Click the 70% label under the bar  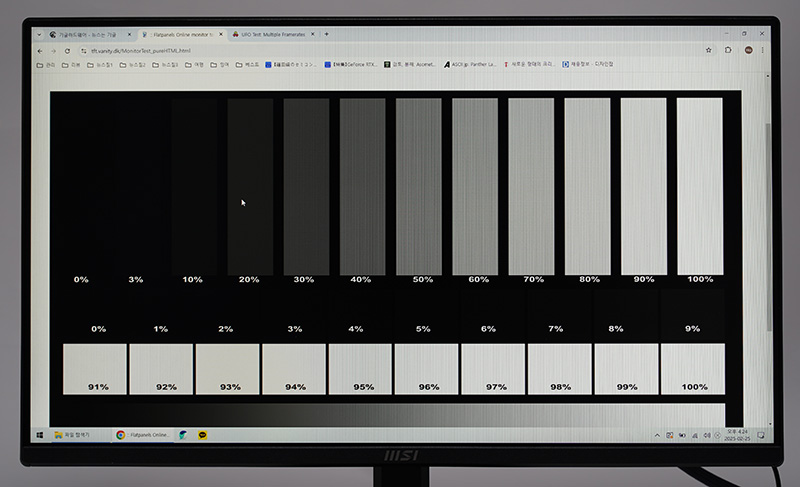[x=534, y=279]
